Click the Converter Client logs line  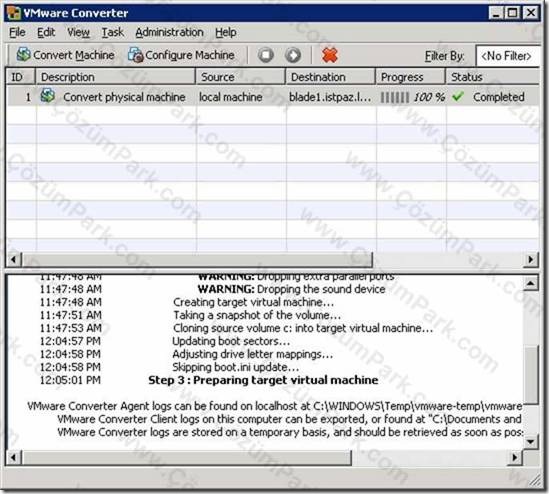pos(290,419)
